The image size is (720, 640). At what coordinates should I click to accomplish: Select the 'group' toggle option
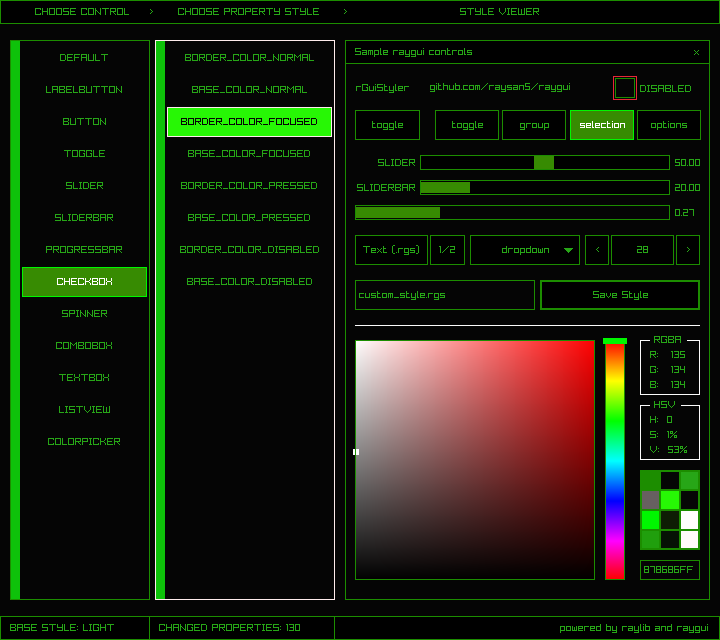pyautogui.click(x=534, y=125)
